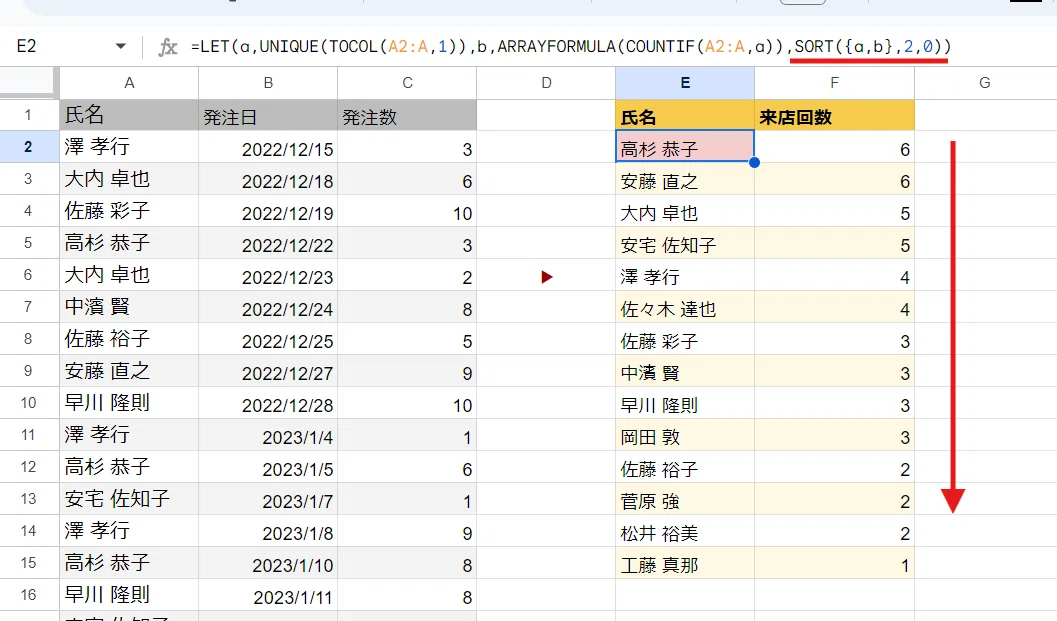This screenshot has width=1057, height=621.
Task: Click the fx function icon
Action: pyautogui.click(x=167, y=47)
